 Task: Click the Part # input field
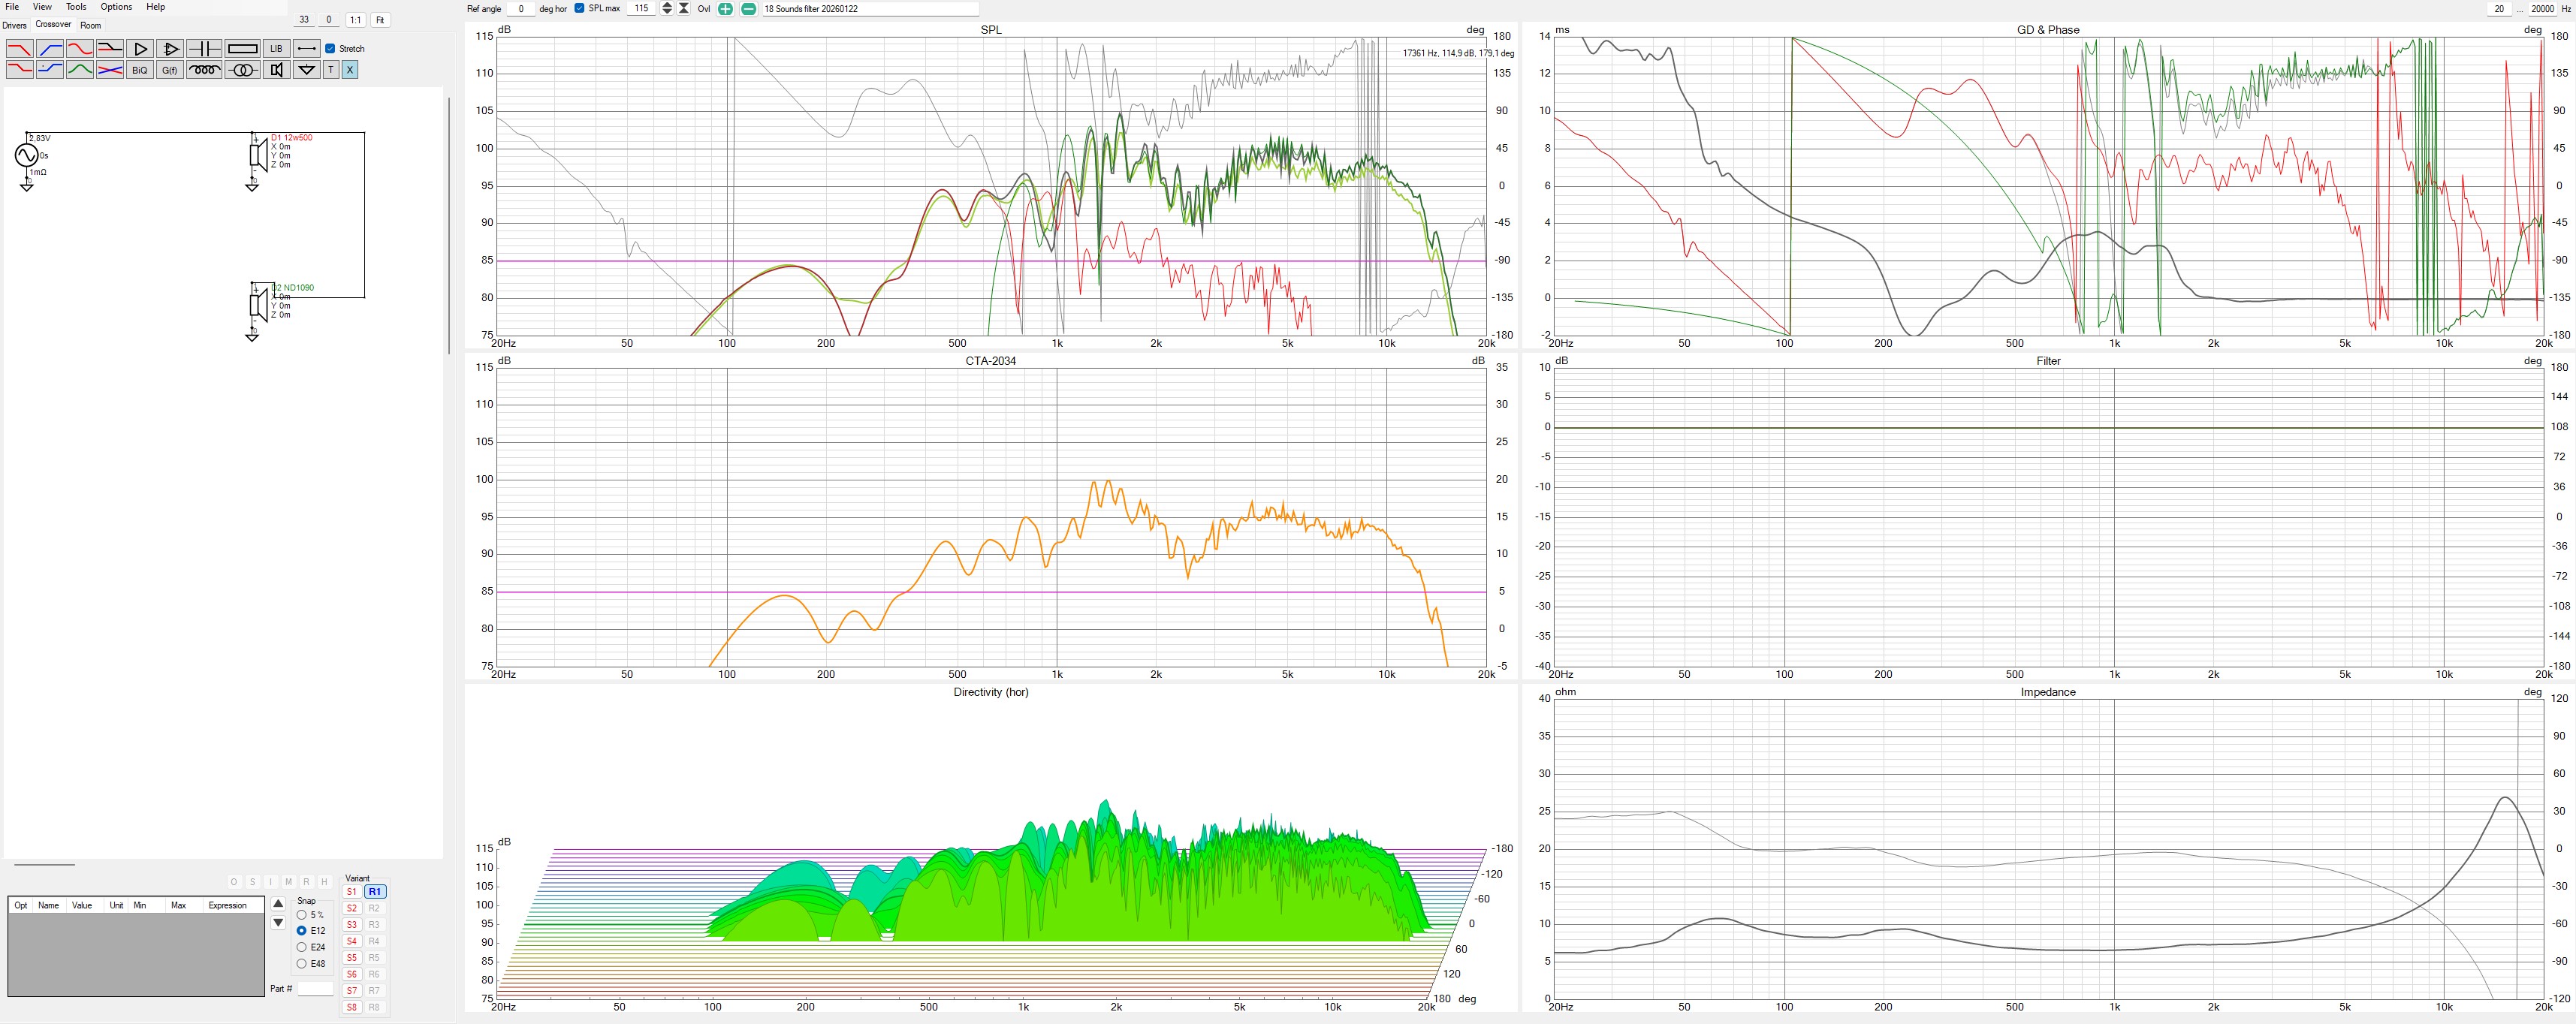click(315, 989)
